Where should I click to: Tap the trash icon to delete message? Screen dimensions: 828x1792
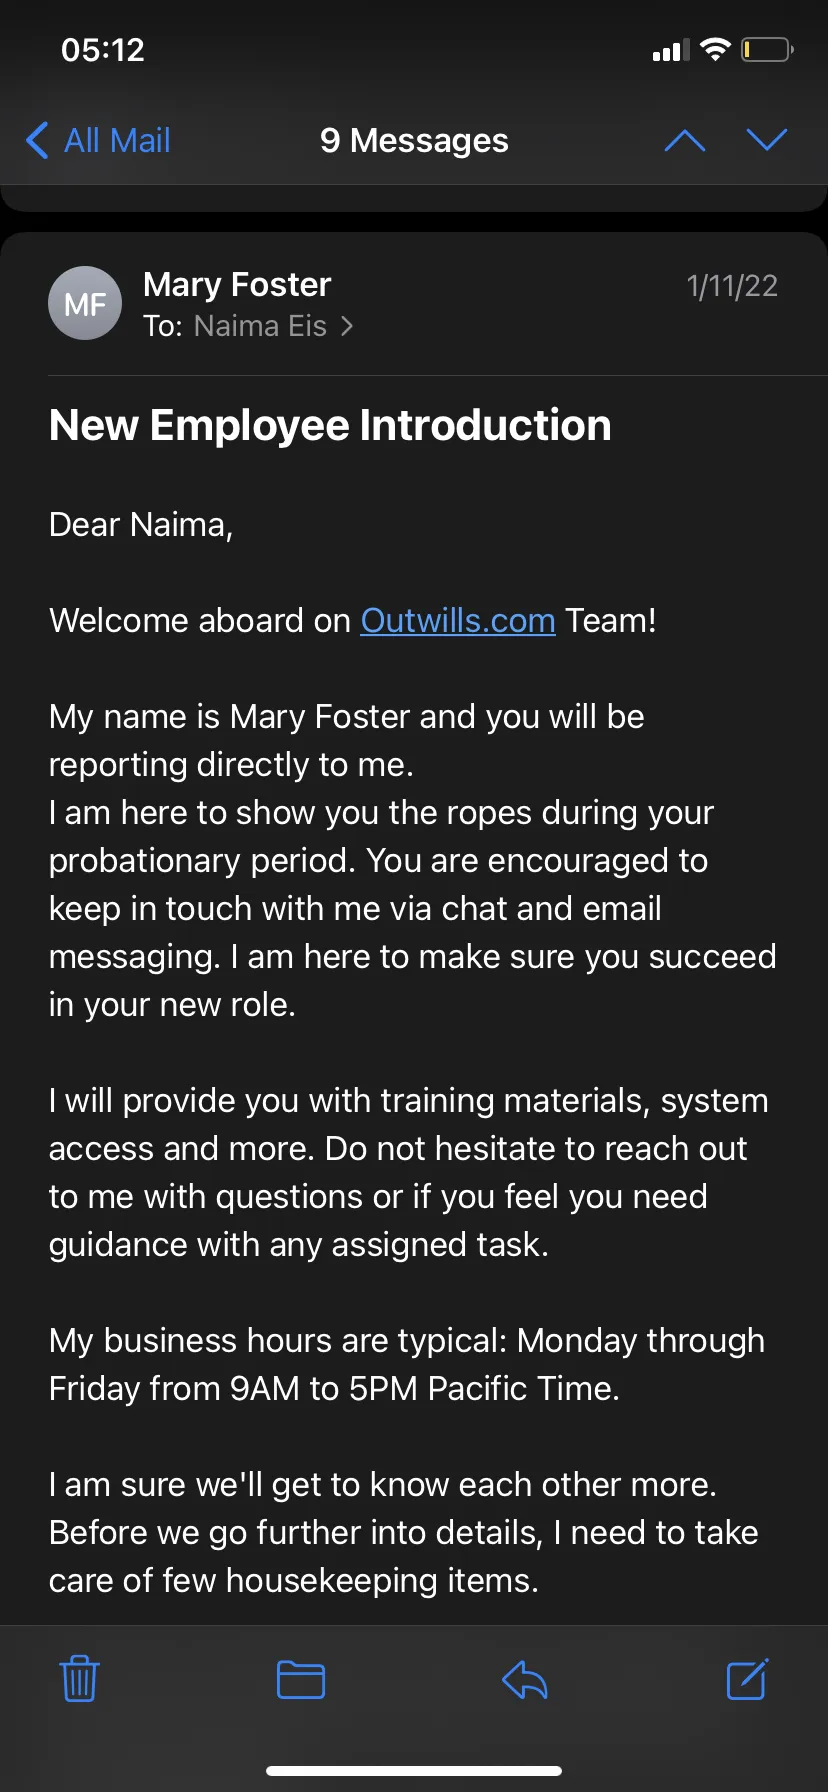(x=79, y=1679)
